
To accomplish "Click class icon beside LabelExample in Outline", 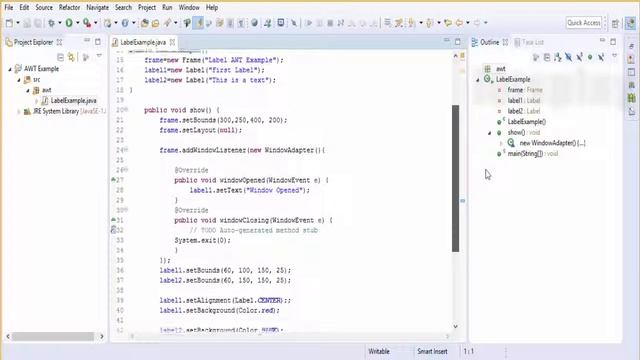I will pos(488,79).
